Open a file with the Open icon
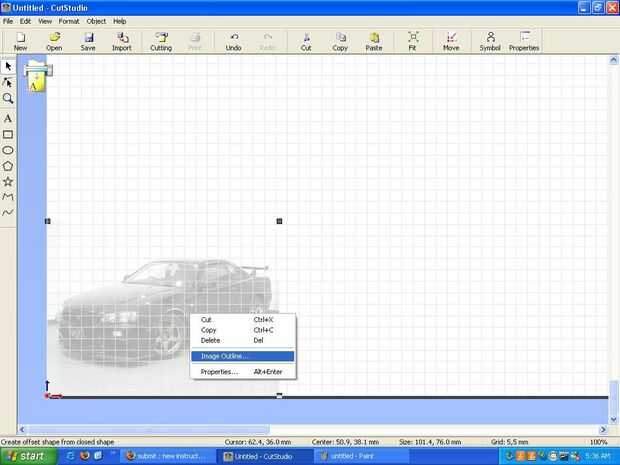The image size is (620, 465). click(x=54, y=42)
